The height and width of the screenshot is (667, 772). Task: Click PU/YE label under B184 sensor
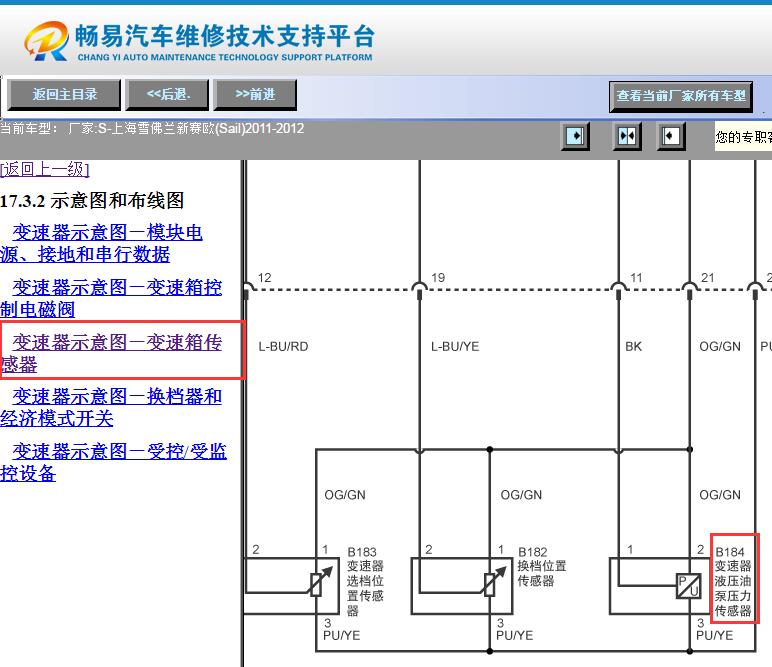(x=714, y=635)
